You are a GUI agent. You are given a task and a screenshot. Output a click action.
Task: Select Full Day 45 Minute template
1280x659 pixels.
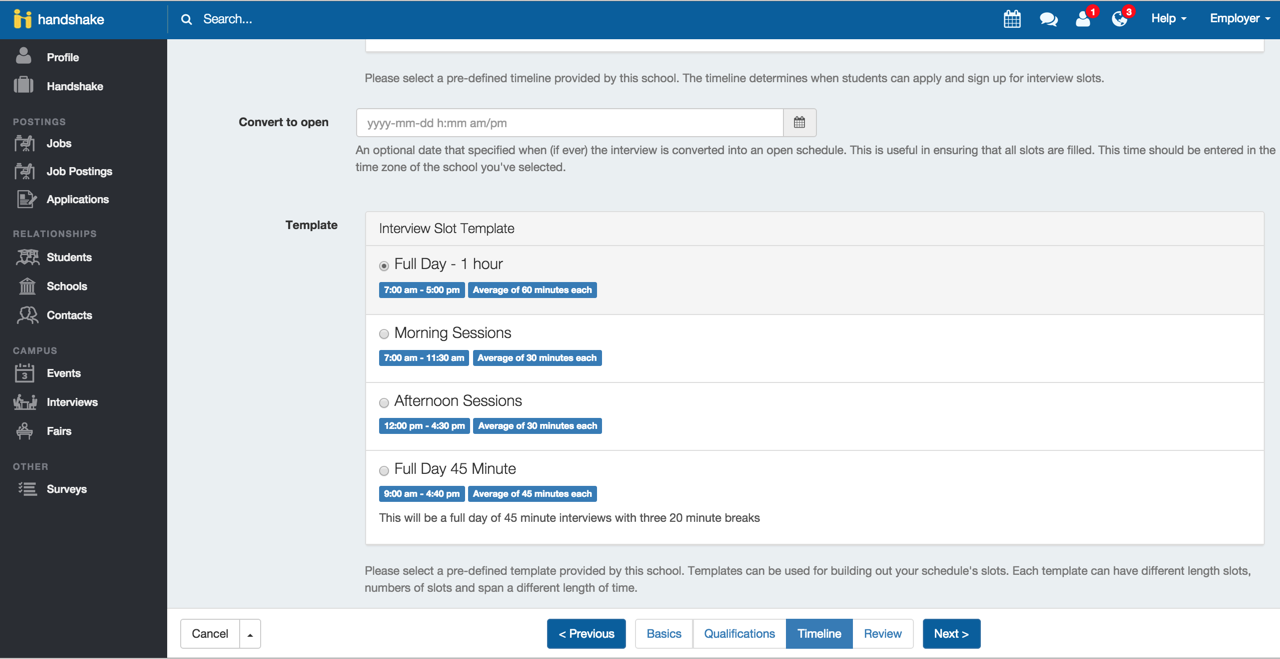pyautogui.click(x=384, y=470)
